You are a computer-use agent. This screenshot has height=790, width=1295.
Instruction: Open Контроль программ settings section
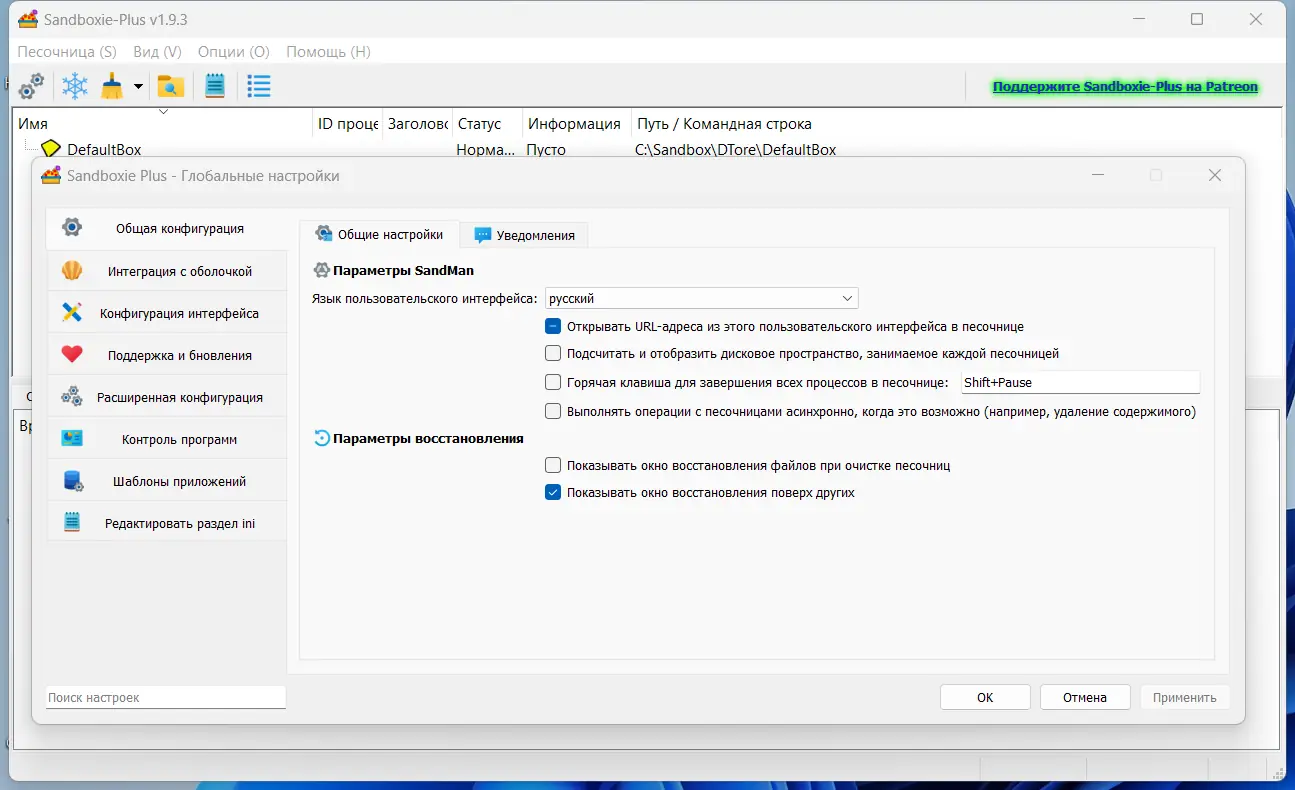coord(167,439)
